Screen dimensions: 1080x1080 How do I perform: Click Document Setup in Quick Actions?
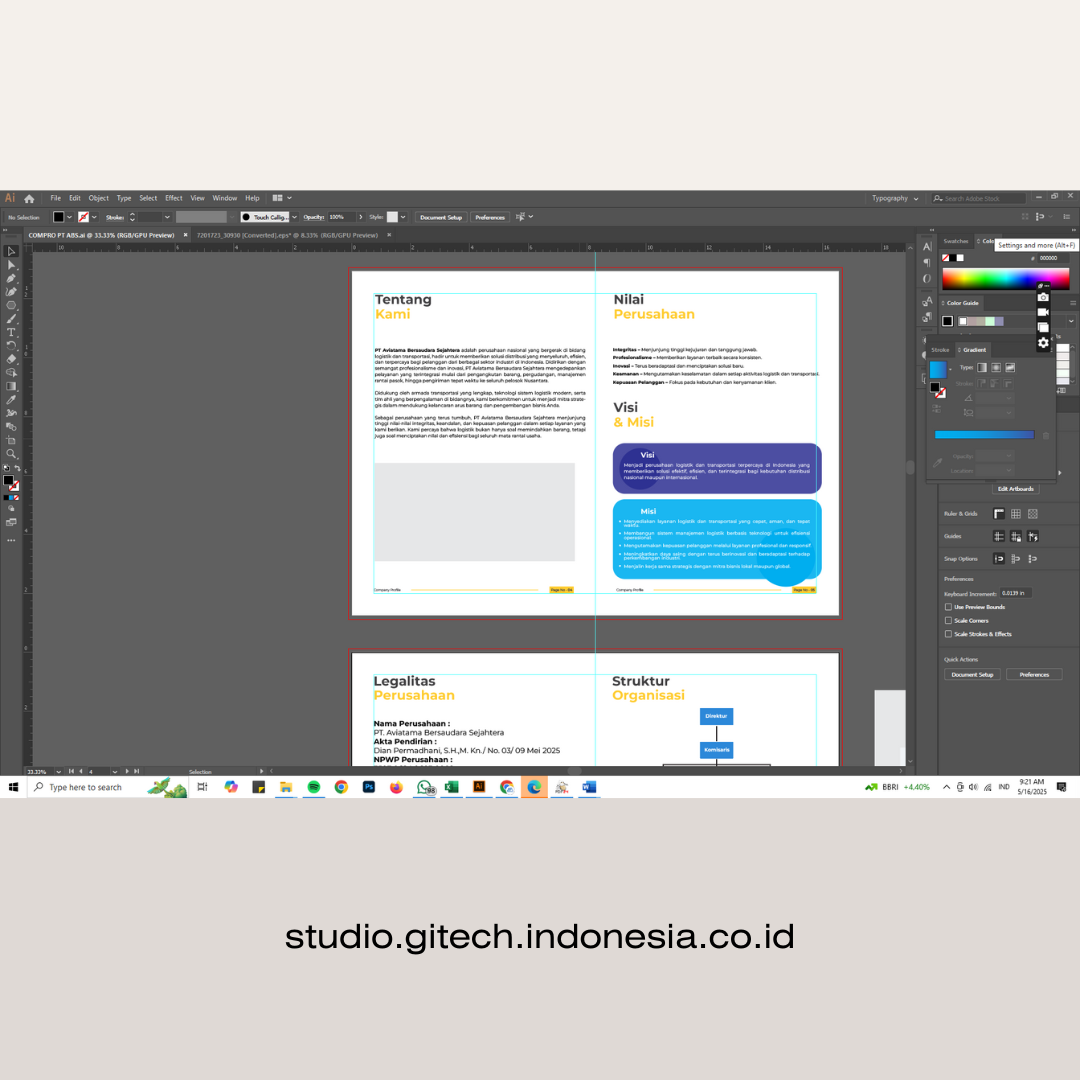[972, 675]
